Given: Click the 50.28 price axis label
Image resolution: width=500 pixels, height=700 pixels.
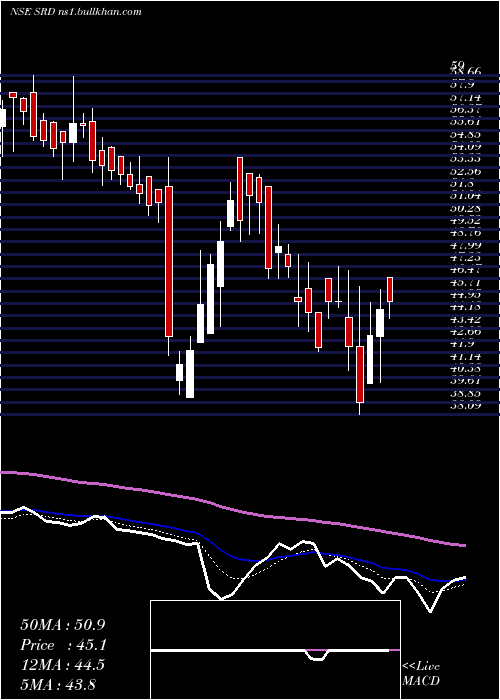Looking at the screenshot, I should click(465, 208).
